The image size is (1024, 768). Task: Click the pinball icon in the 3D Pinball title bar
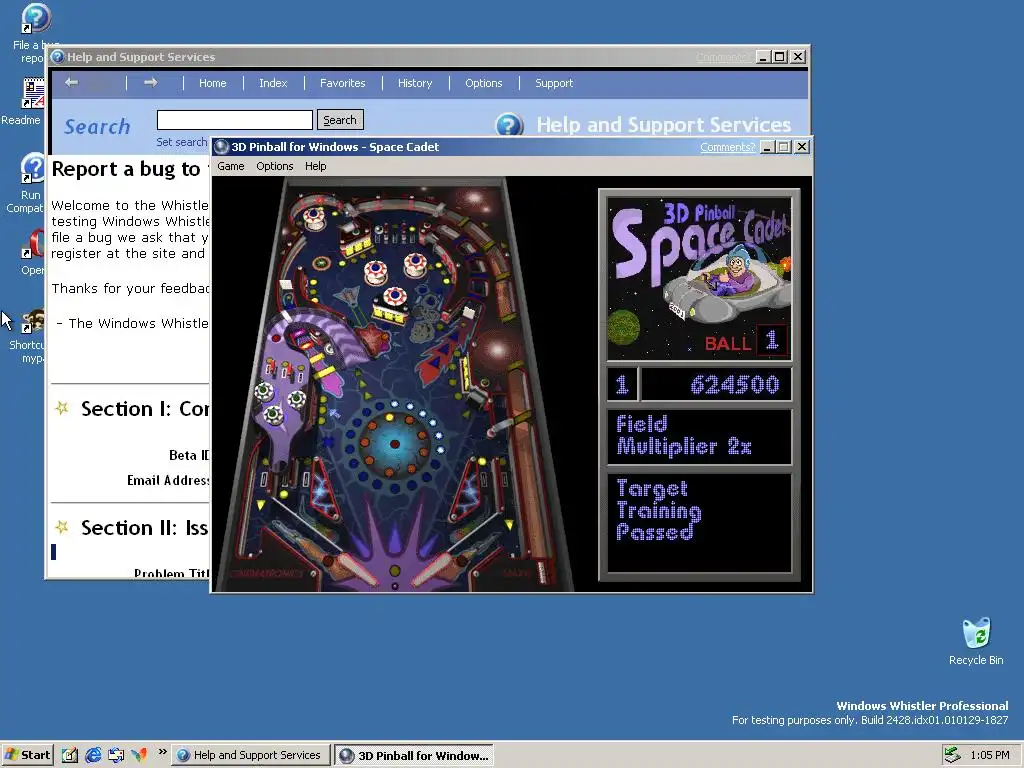[x=221, y=147]
